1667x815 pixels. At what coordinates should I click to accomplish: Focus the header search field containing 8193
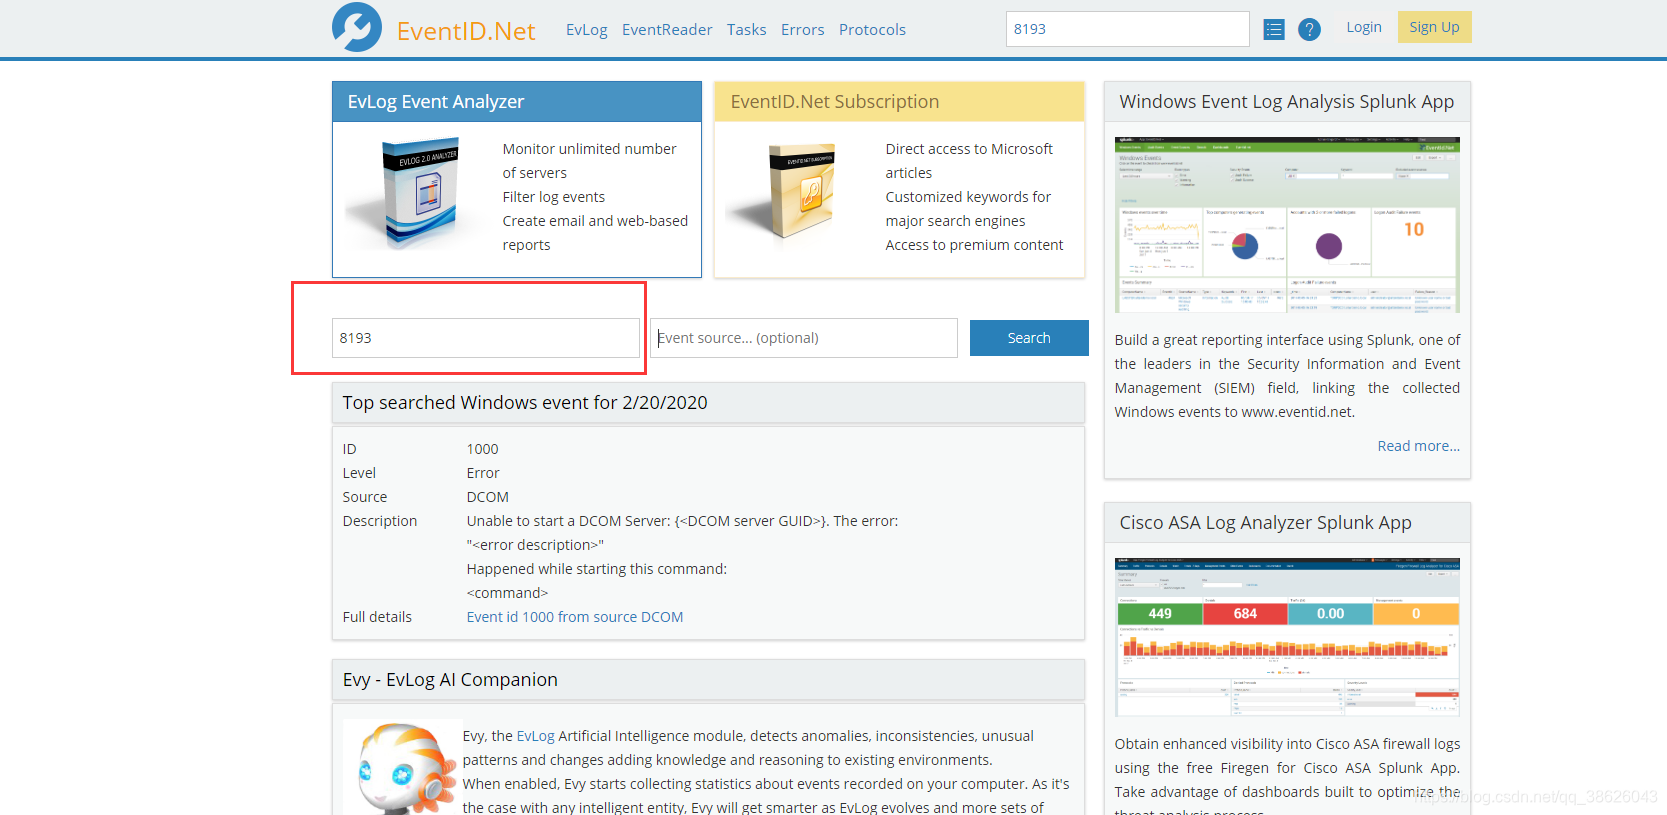tap(1127, 29)
